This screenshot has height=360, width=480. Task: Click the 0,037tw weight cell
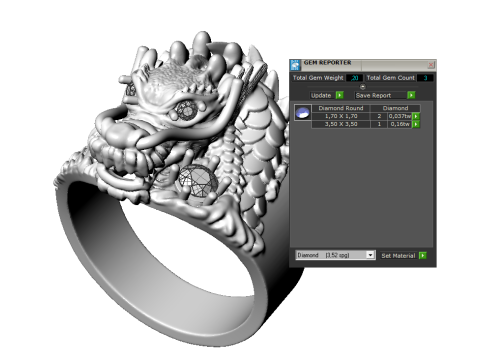[400, 116]
